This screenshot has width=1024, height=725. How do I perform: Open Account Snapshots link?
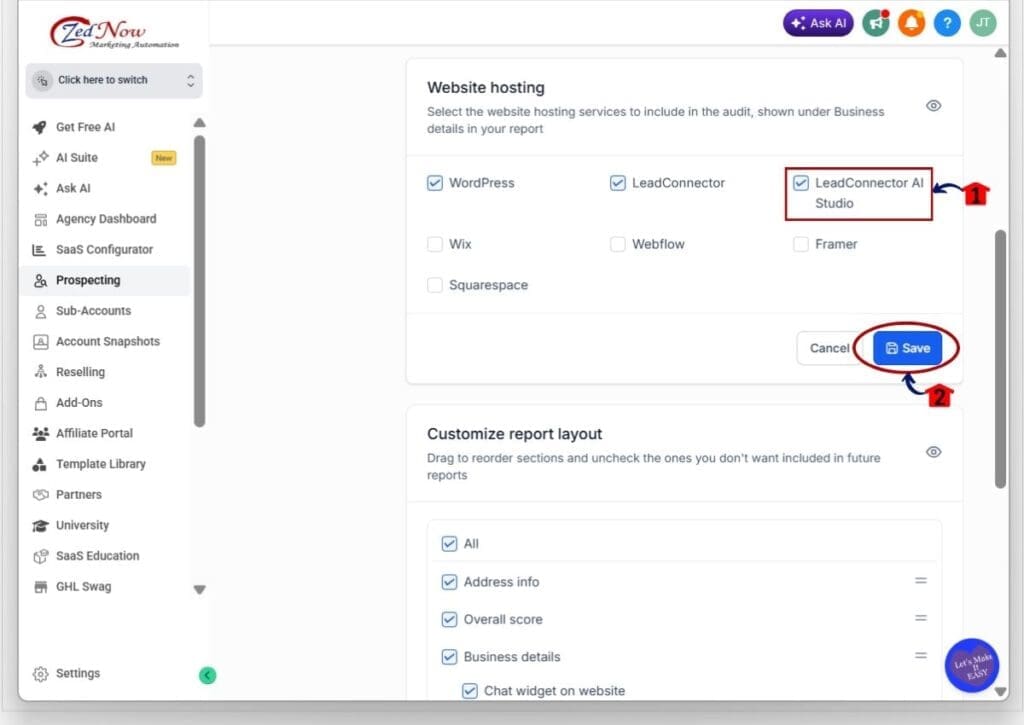tap(108, 342)
